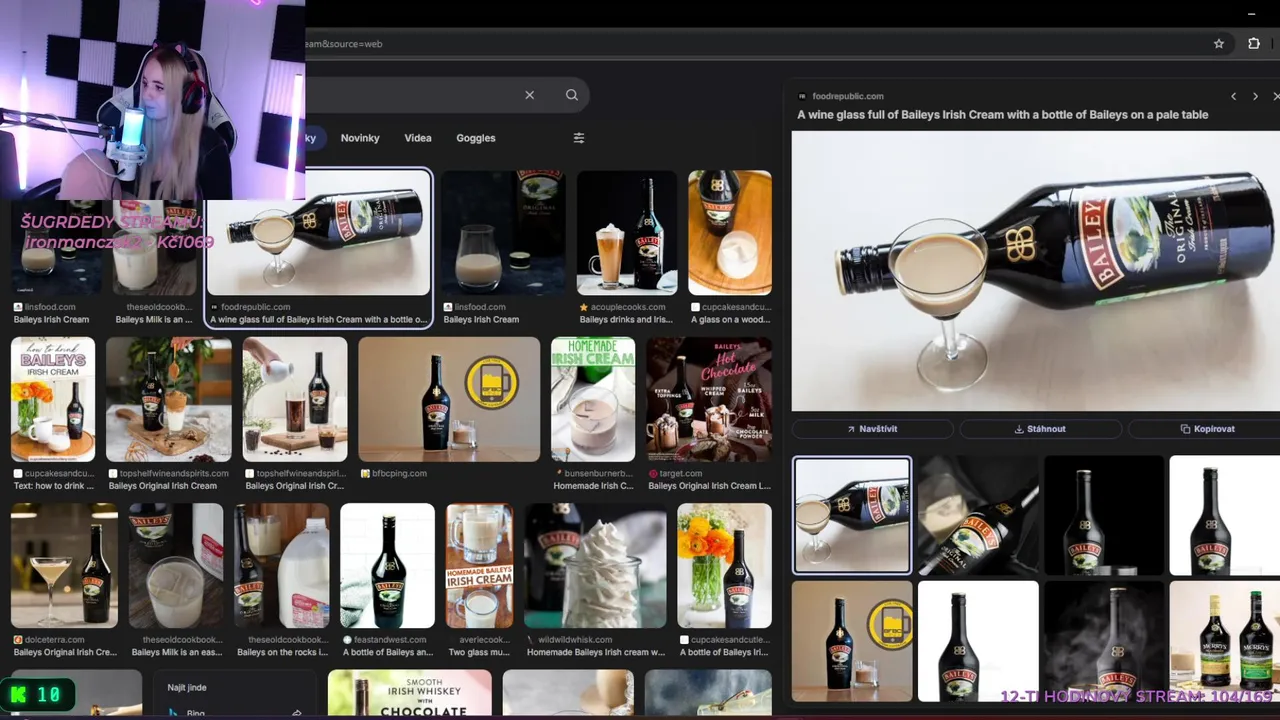The image size is (1280, 720).
Task: Open the target.com Baileys Hot Chocolate thumbnail
Action: click(x=709, y=399)
